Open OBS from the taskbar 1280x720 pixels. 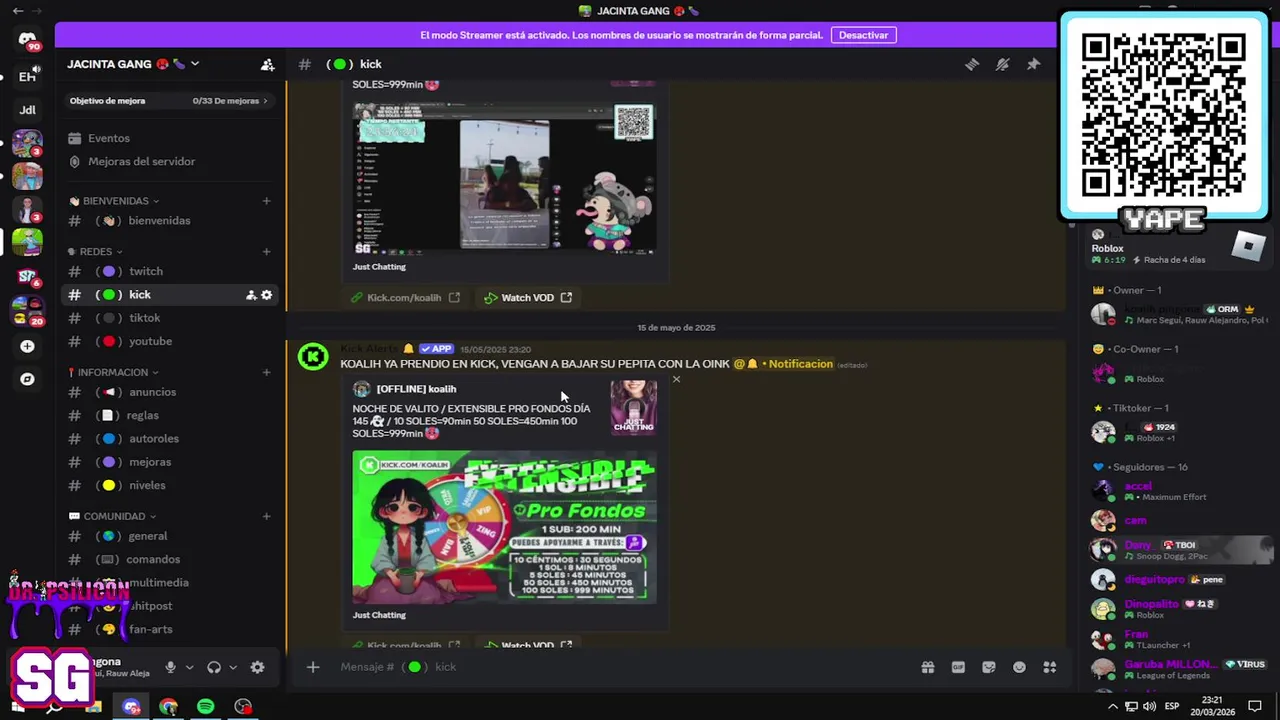(243, 707)
